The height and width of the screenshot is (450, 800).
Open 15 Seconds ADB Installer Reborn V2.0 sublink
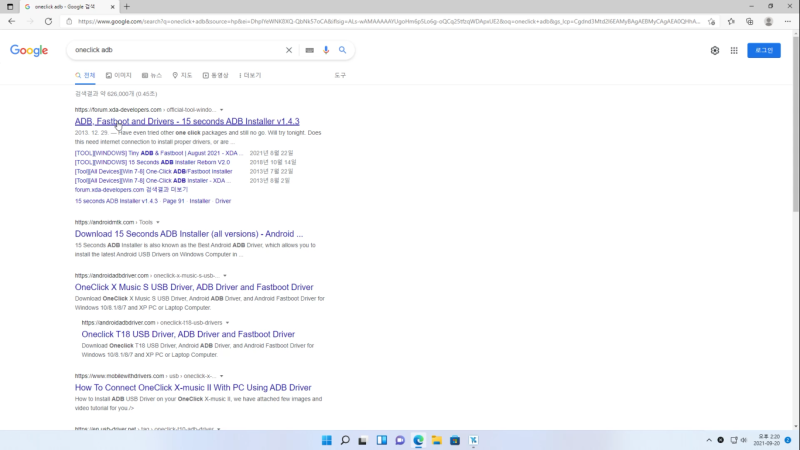tap(152, 162)
